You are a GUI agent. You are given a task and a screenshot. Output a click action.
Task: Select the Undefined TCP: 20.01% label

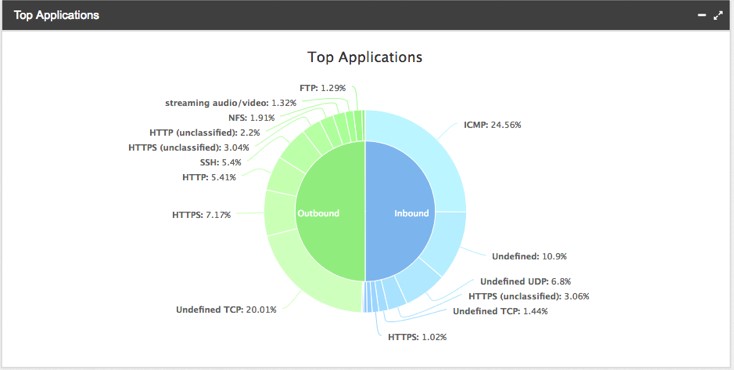pyautogui.click(x=226, y=310)
